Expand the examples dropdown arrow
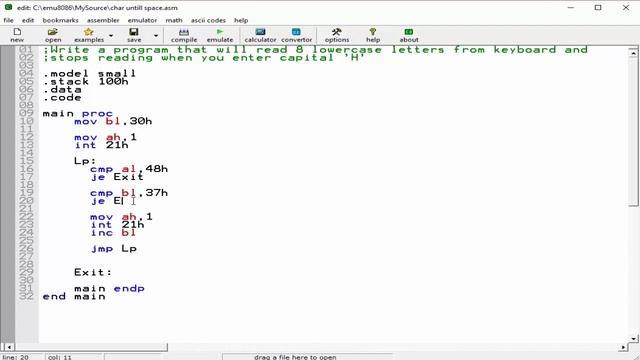 coord(111,36)
